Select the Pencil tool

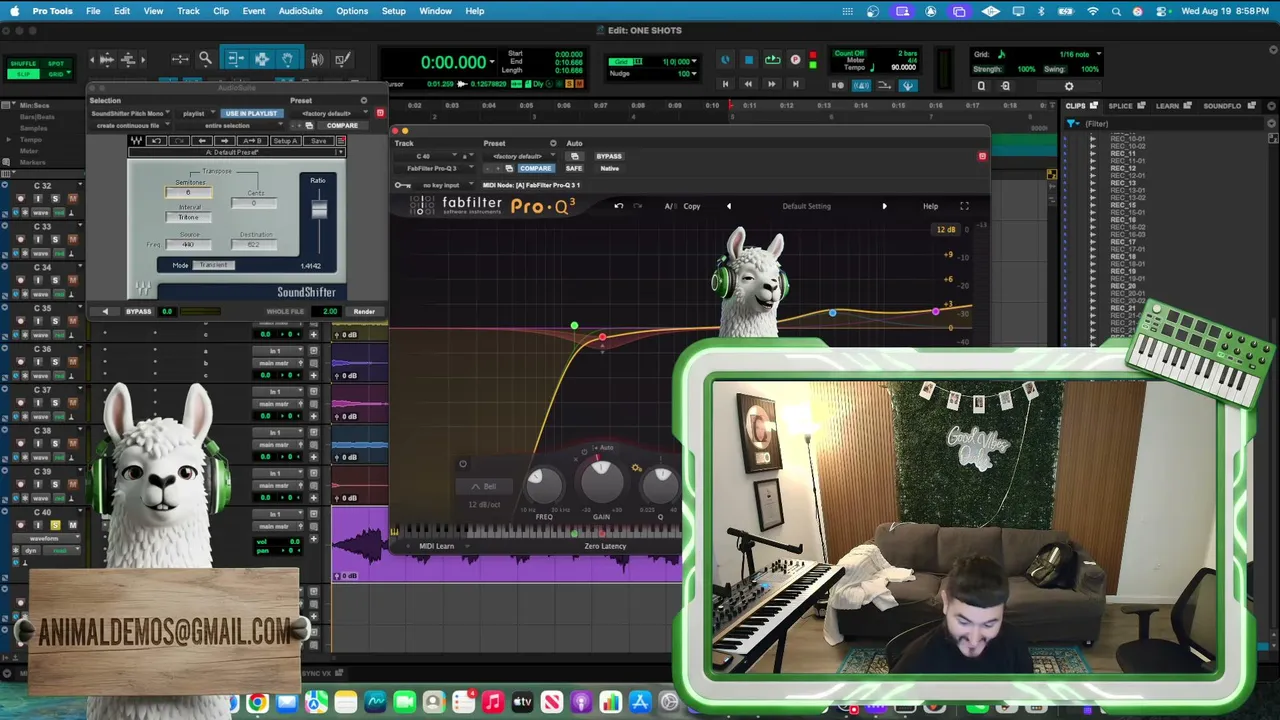pyautogui.click(x=342, y=59)
